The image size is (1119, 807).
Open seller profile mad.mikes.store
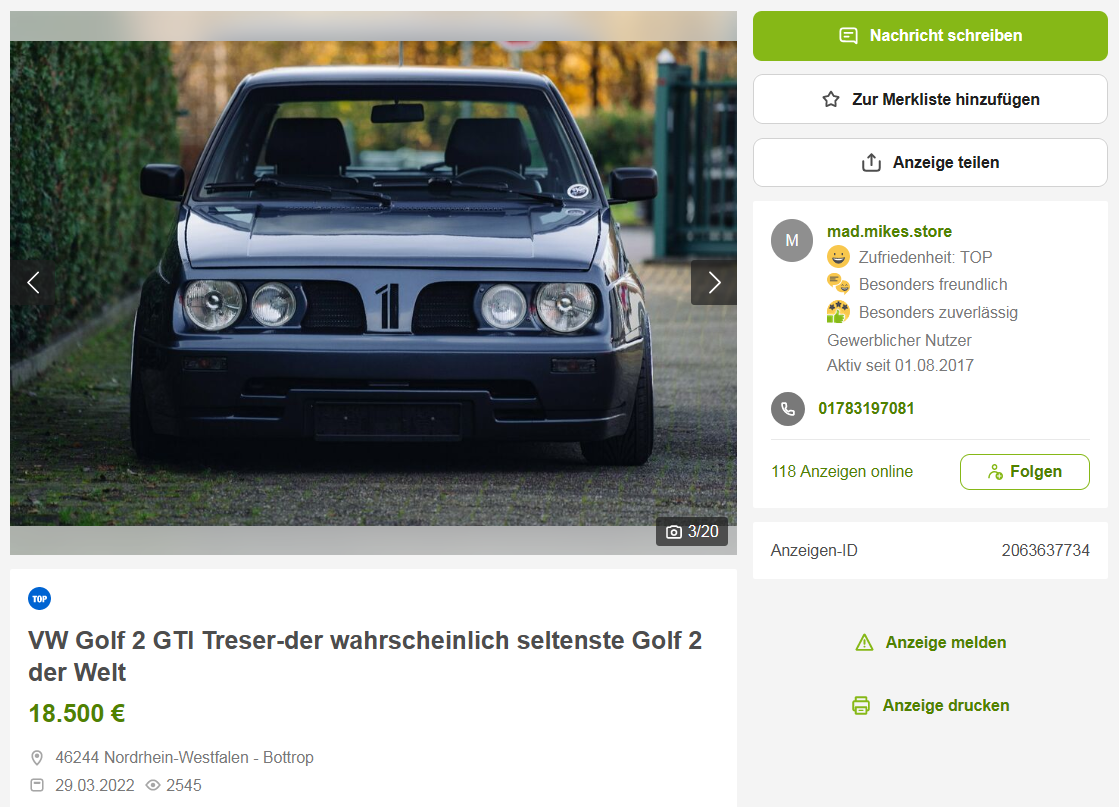(x=889, y=231)
